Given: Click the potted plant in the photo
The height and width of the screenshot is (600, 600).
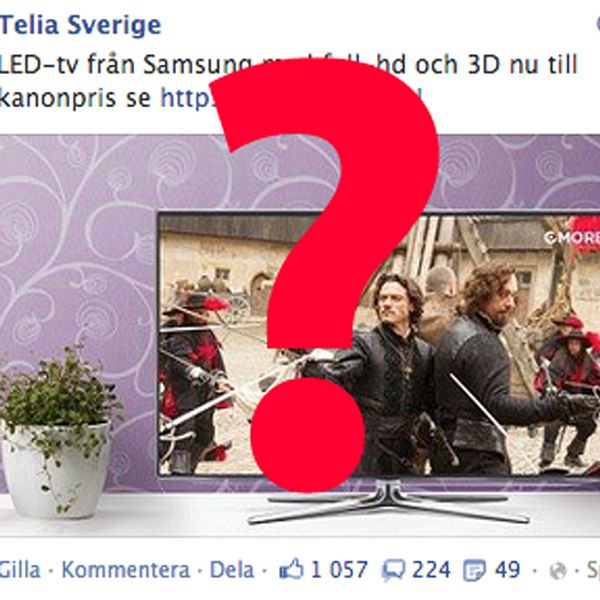Looking at the screenshot, I should 57,430.
